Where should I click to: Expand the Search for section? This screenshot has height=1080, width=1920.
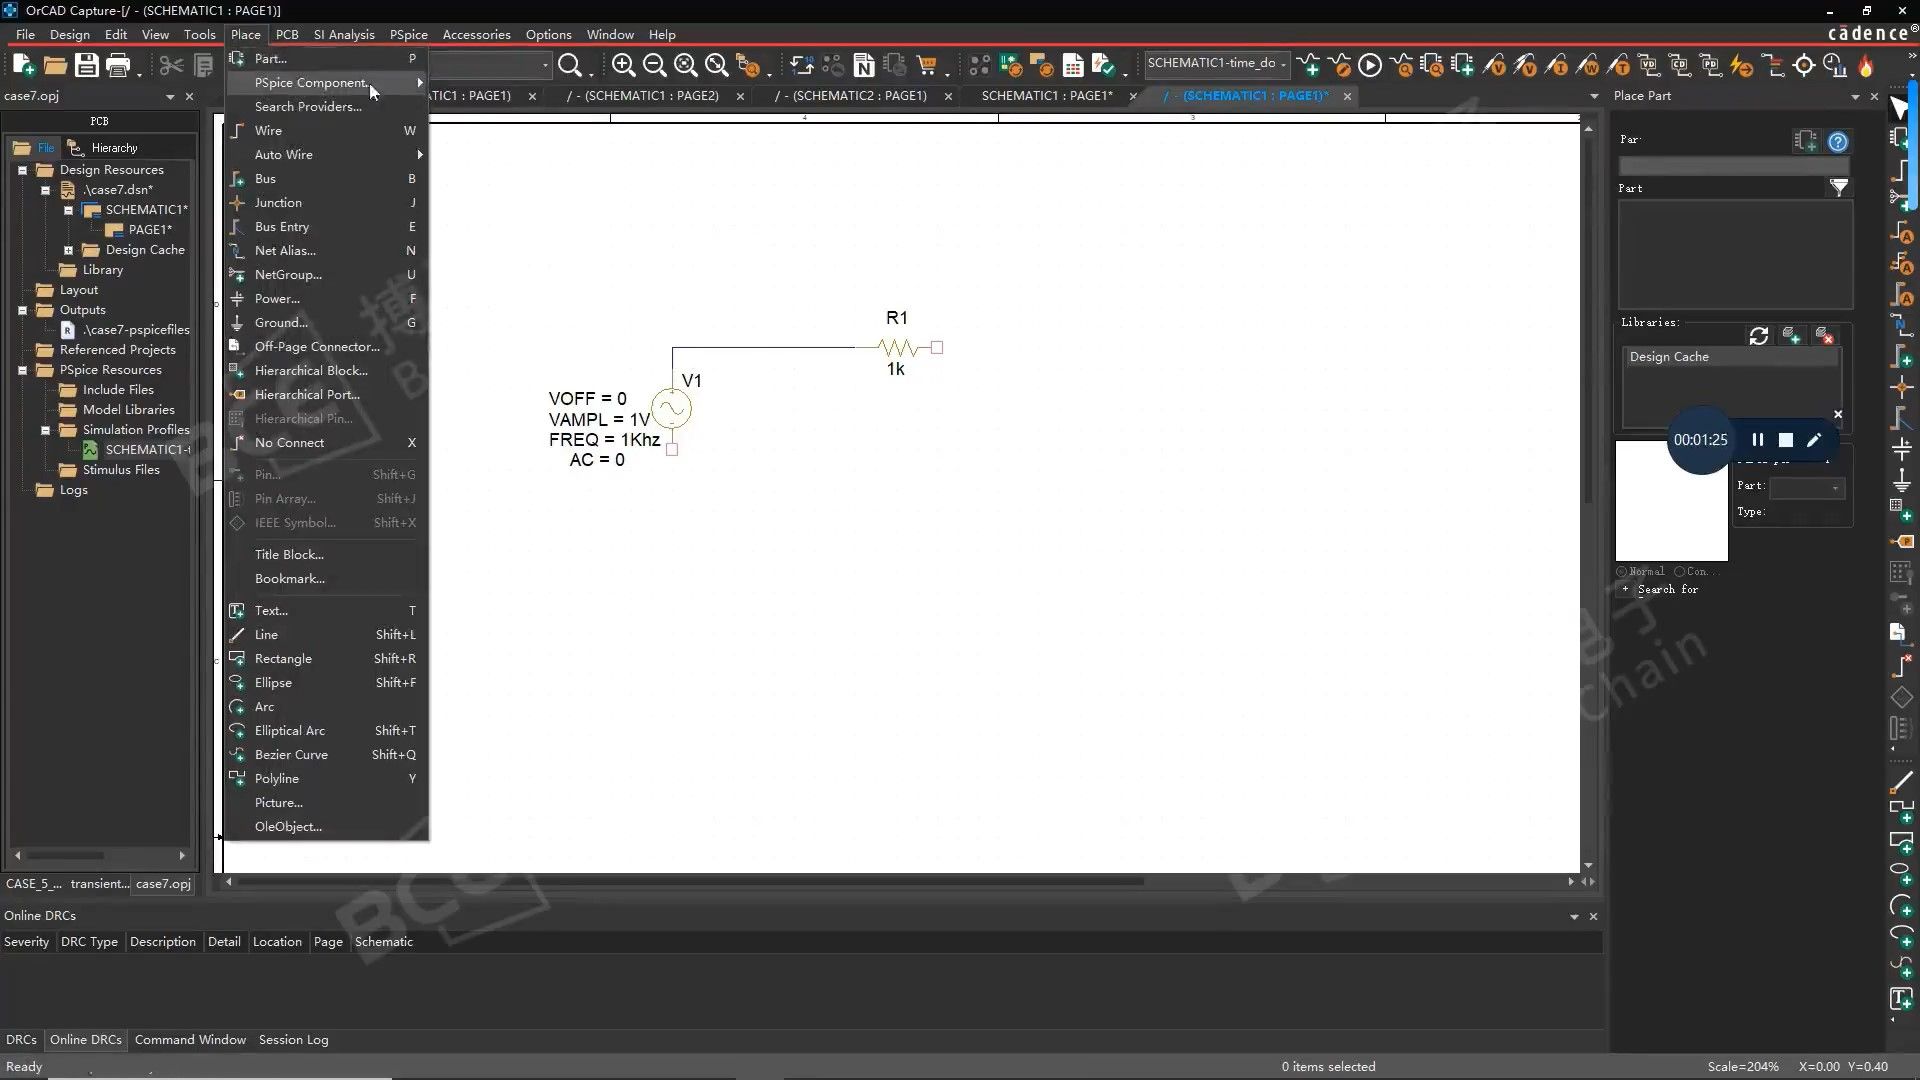pos(1625,590)
